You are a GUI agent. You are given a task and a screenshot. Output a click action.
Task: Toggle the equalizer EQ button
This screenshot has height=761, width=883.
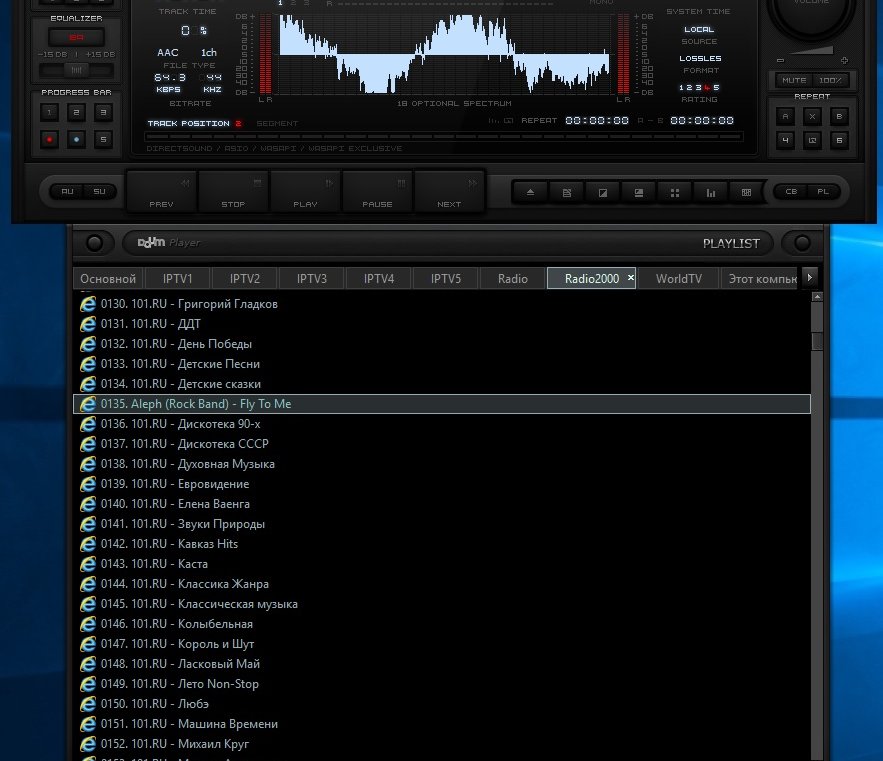tap(77, 38)
